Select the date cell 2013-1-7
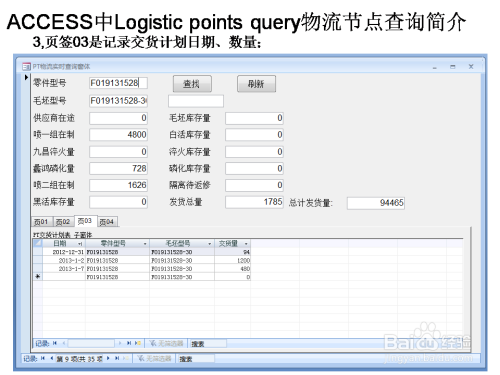Viewport: 500px width, 375px height. click(64, 269)
